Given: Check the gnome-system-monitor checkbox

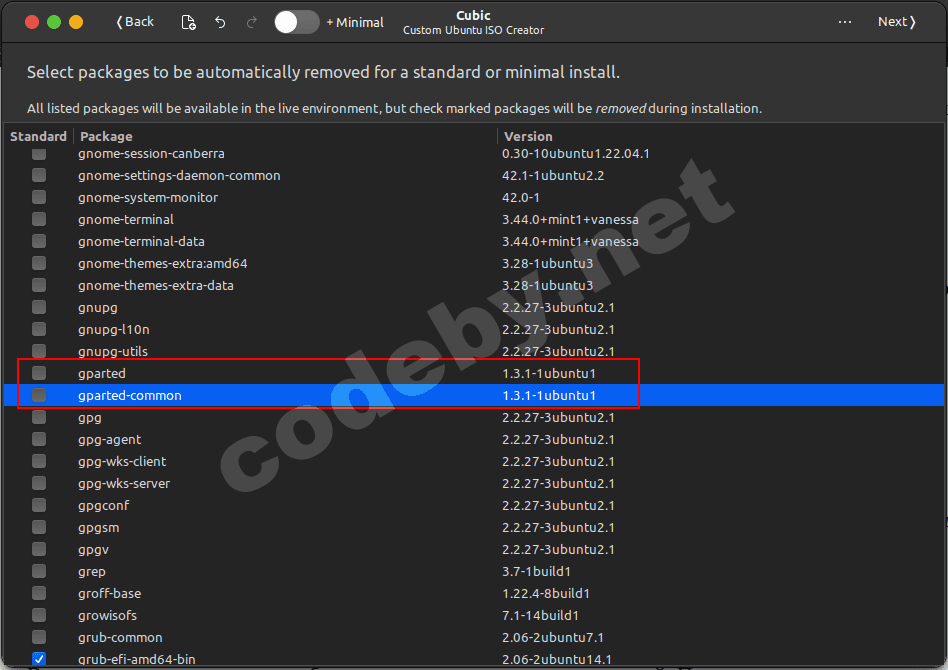Looking at the screenshot, I should (x=39, y=197).
